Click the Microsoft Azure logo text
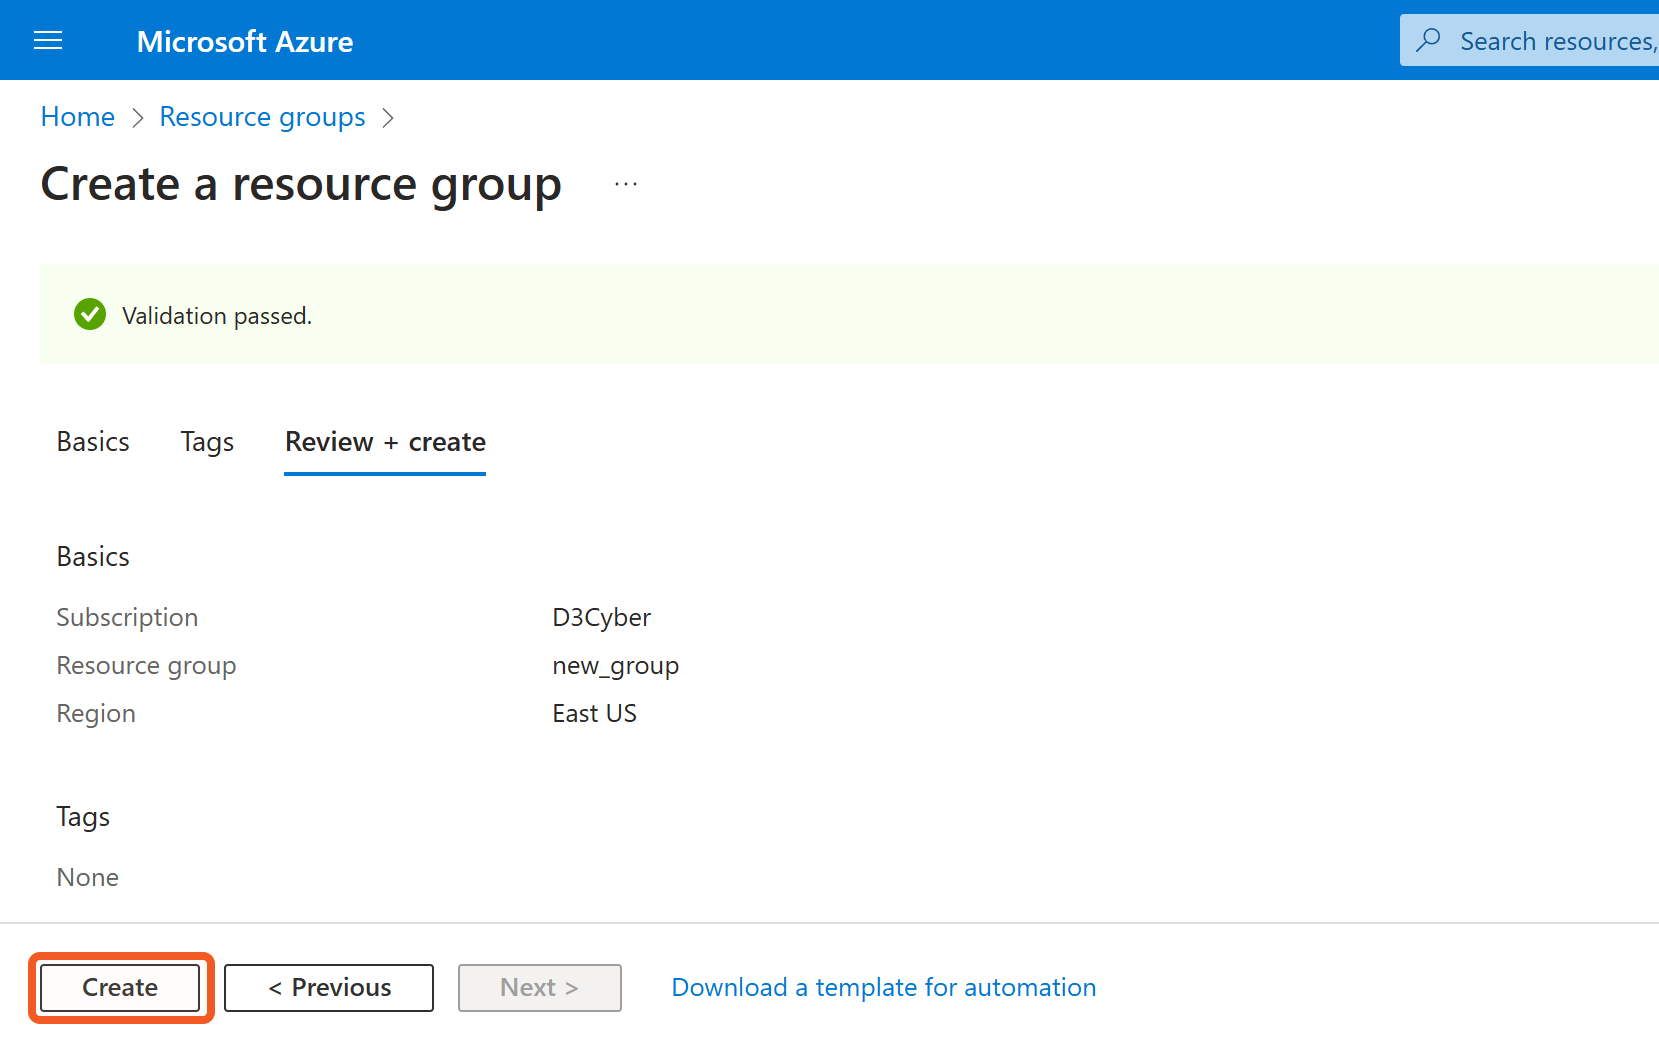 (245, 41)
